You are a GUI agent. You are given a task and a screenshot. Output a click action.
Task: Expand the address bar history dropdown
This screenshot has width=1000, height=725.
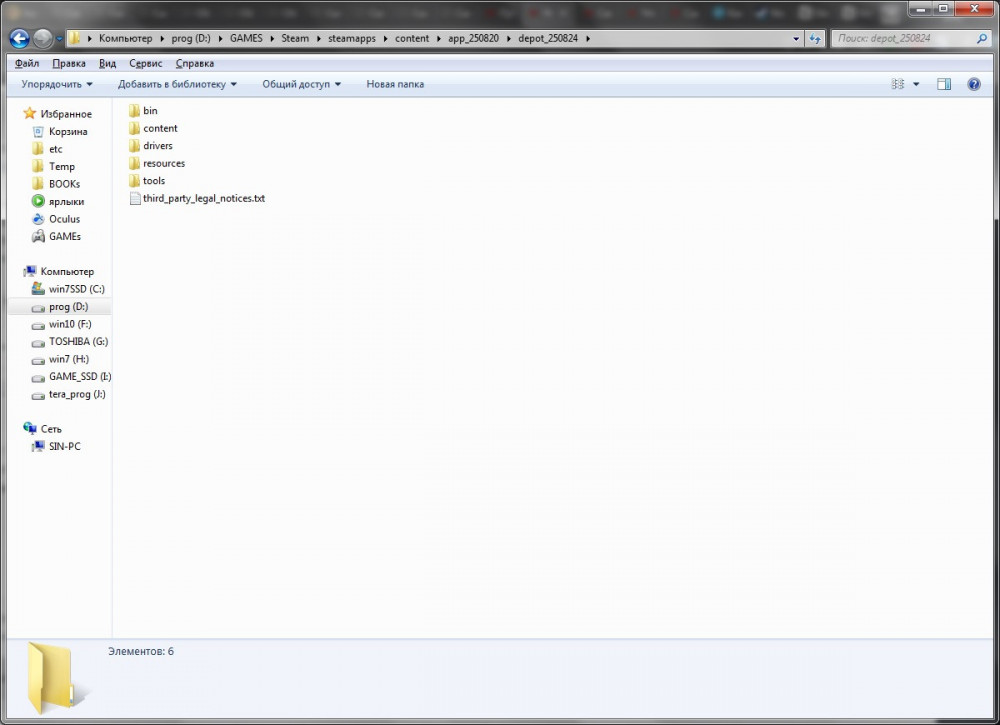coord(796,39)
